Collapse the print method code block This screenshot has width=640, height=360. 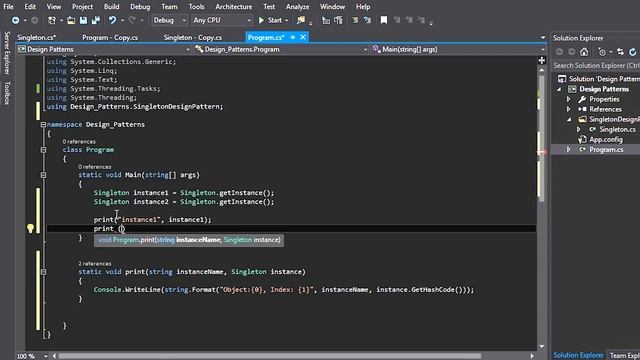43,272
